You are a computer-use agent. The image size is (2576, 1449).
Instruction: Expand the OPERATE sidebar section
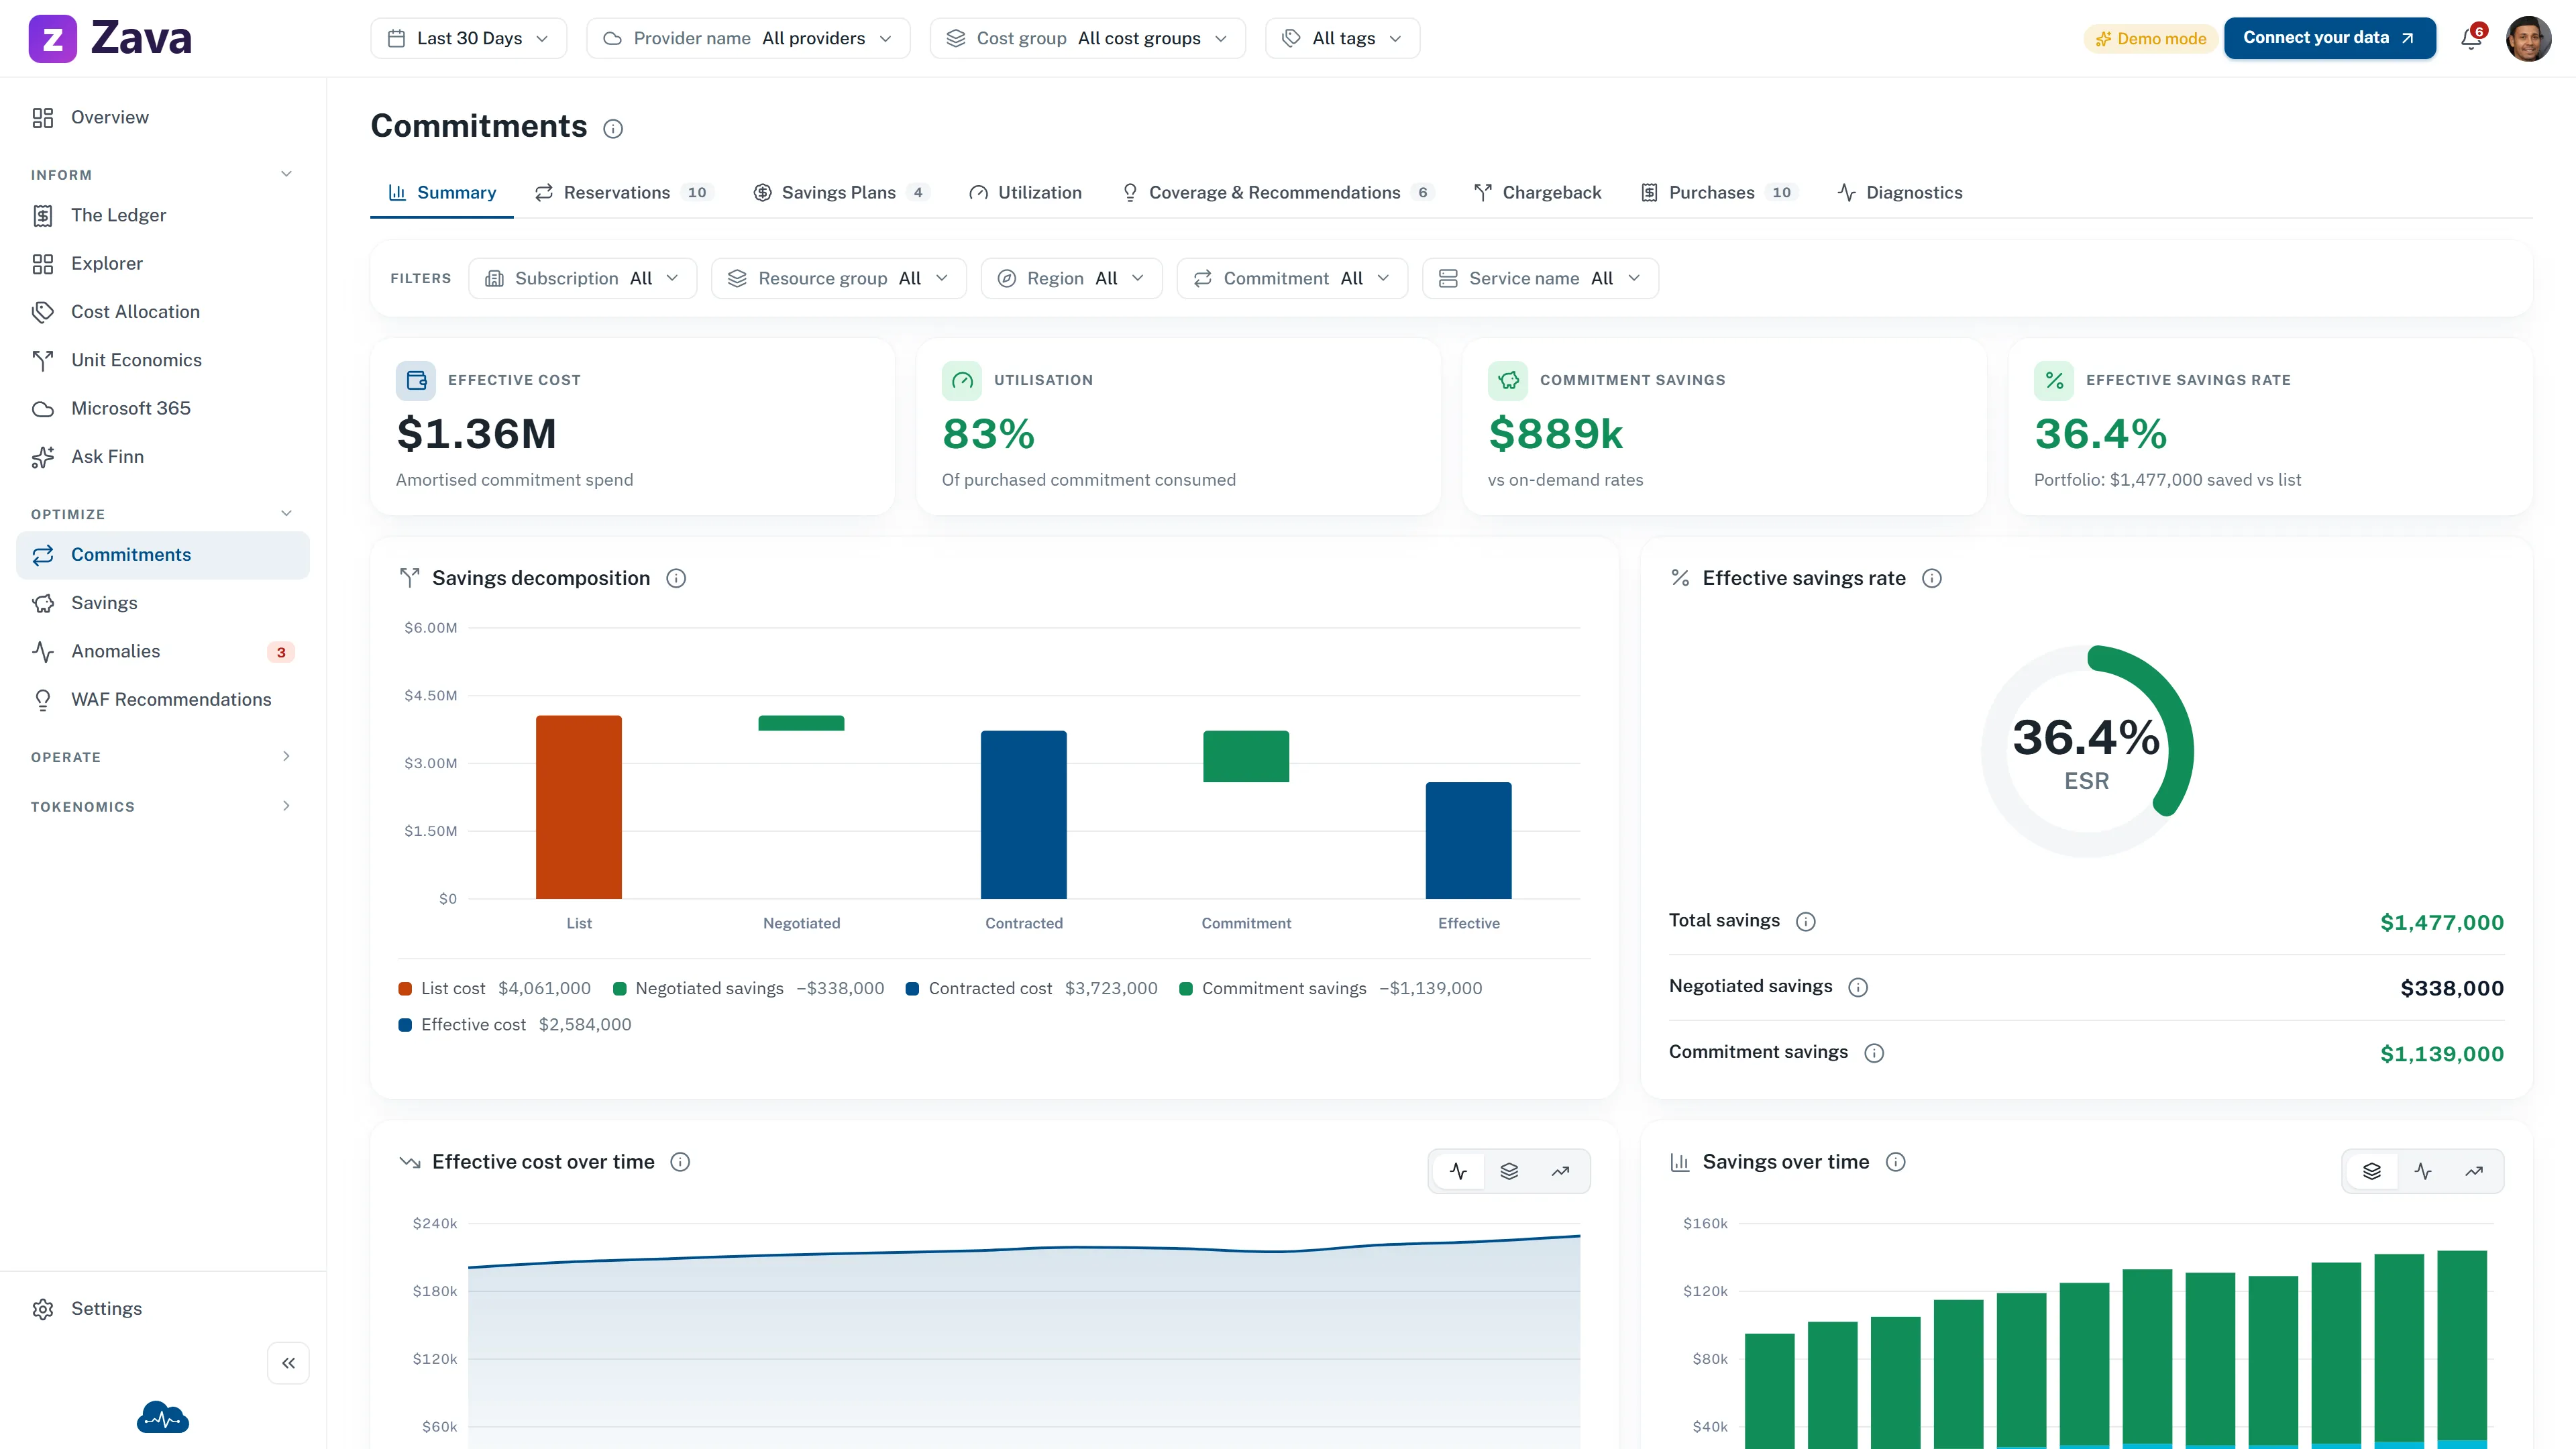point(286,756)
